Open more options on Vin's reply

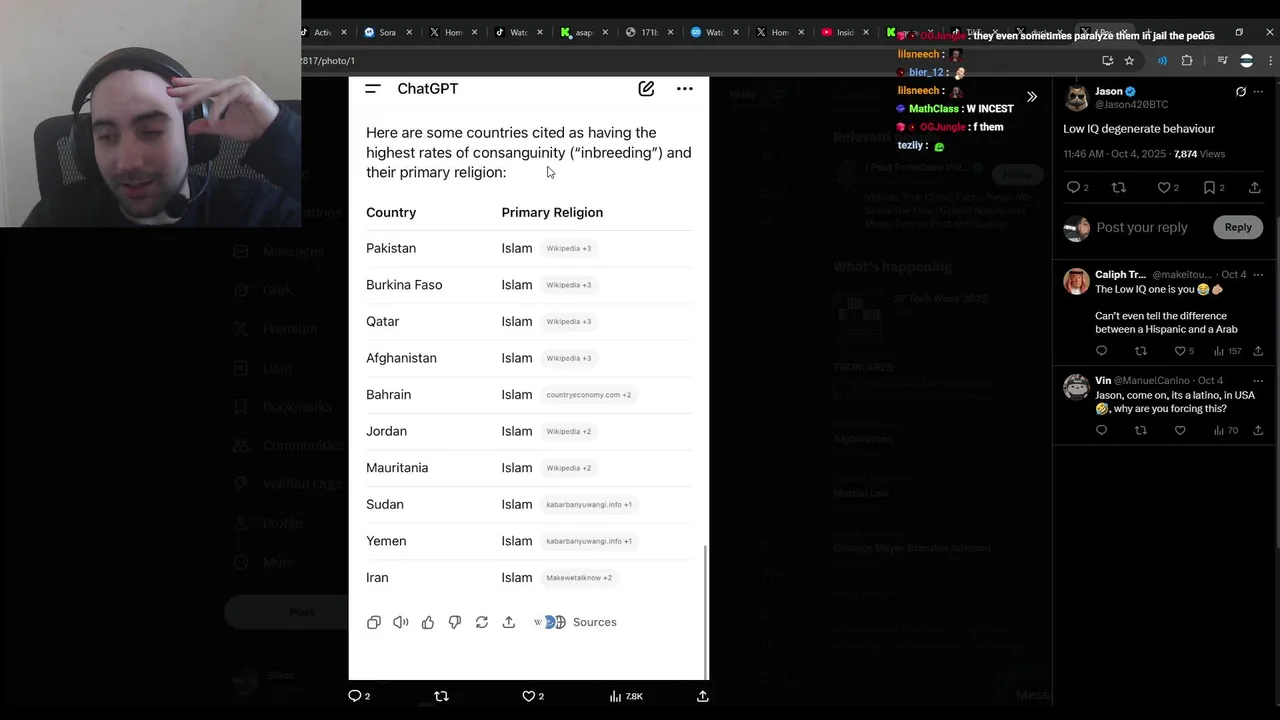coord(1258,380)
